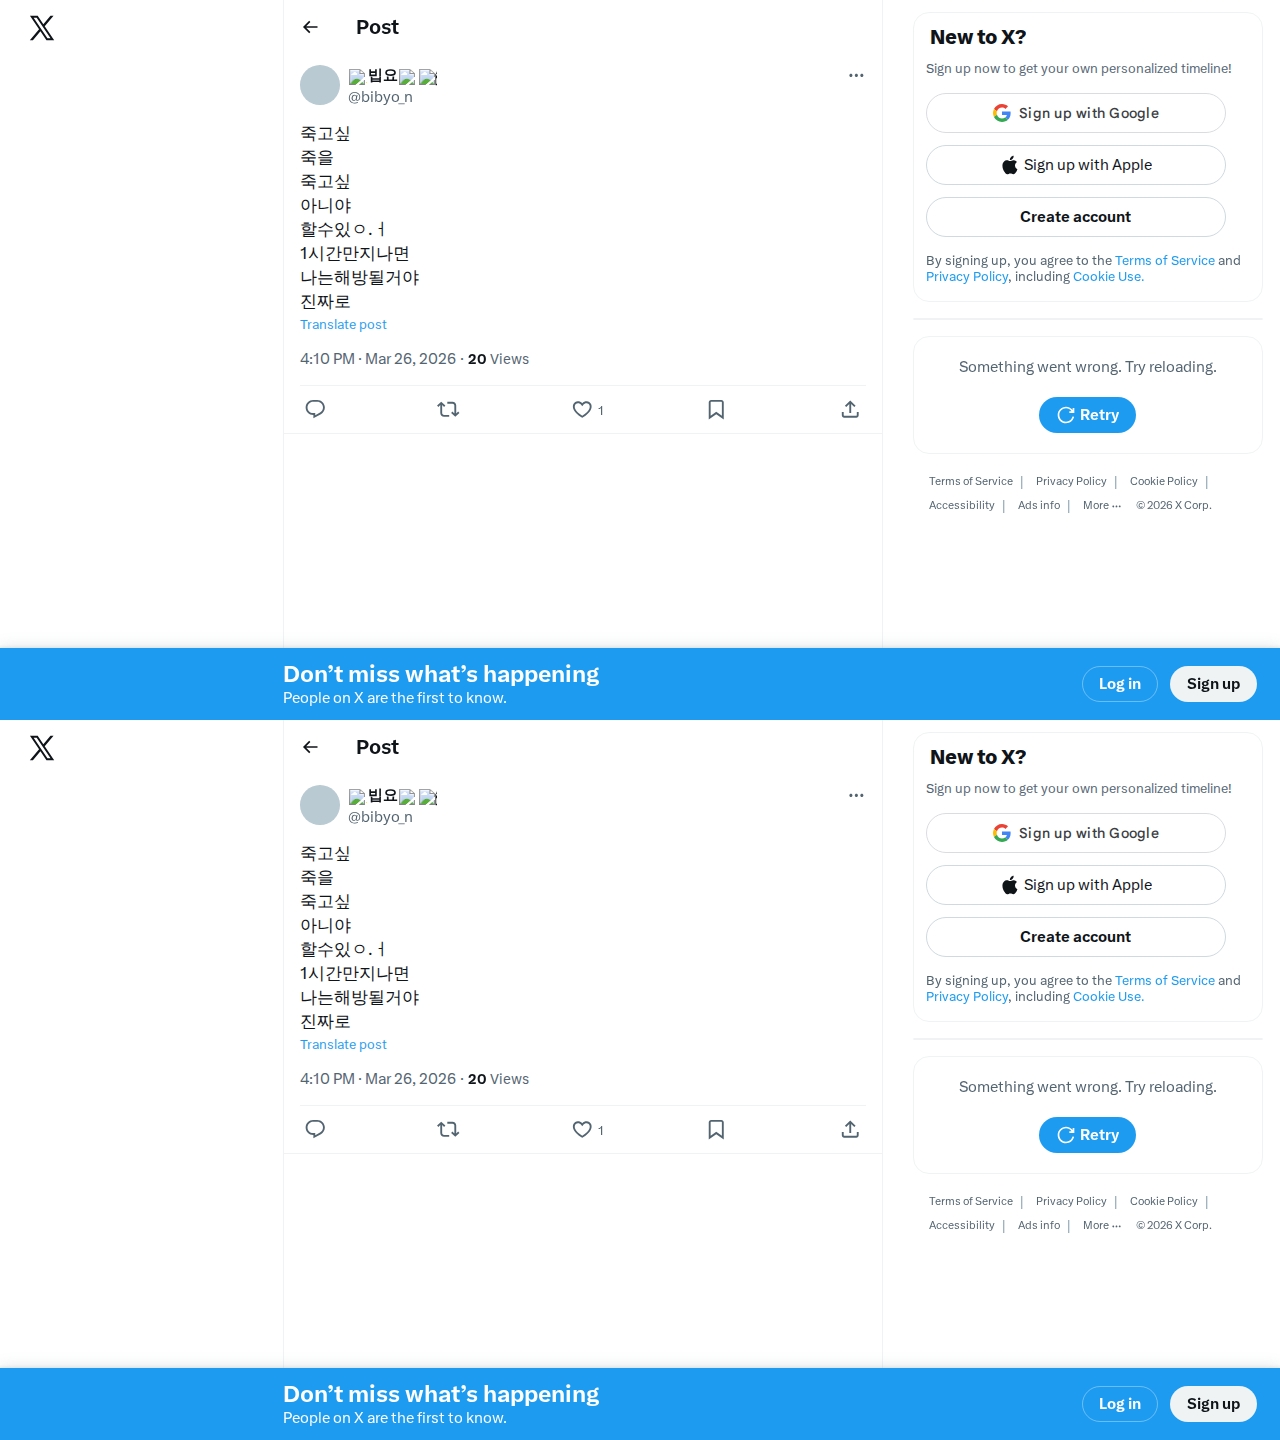Repost using the retweet icon on the upper post
Viewport: 1280px width, 1440px height.
point(448,409)
